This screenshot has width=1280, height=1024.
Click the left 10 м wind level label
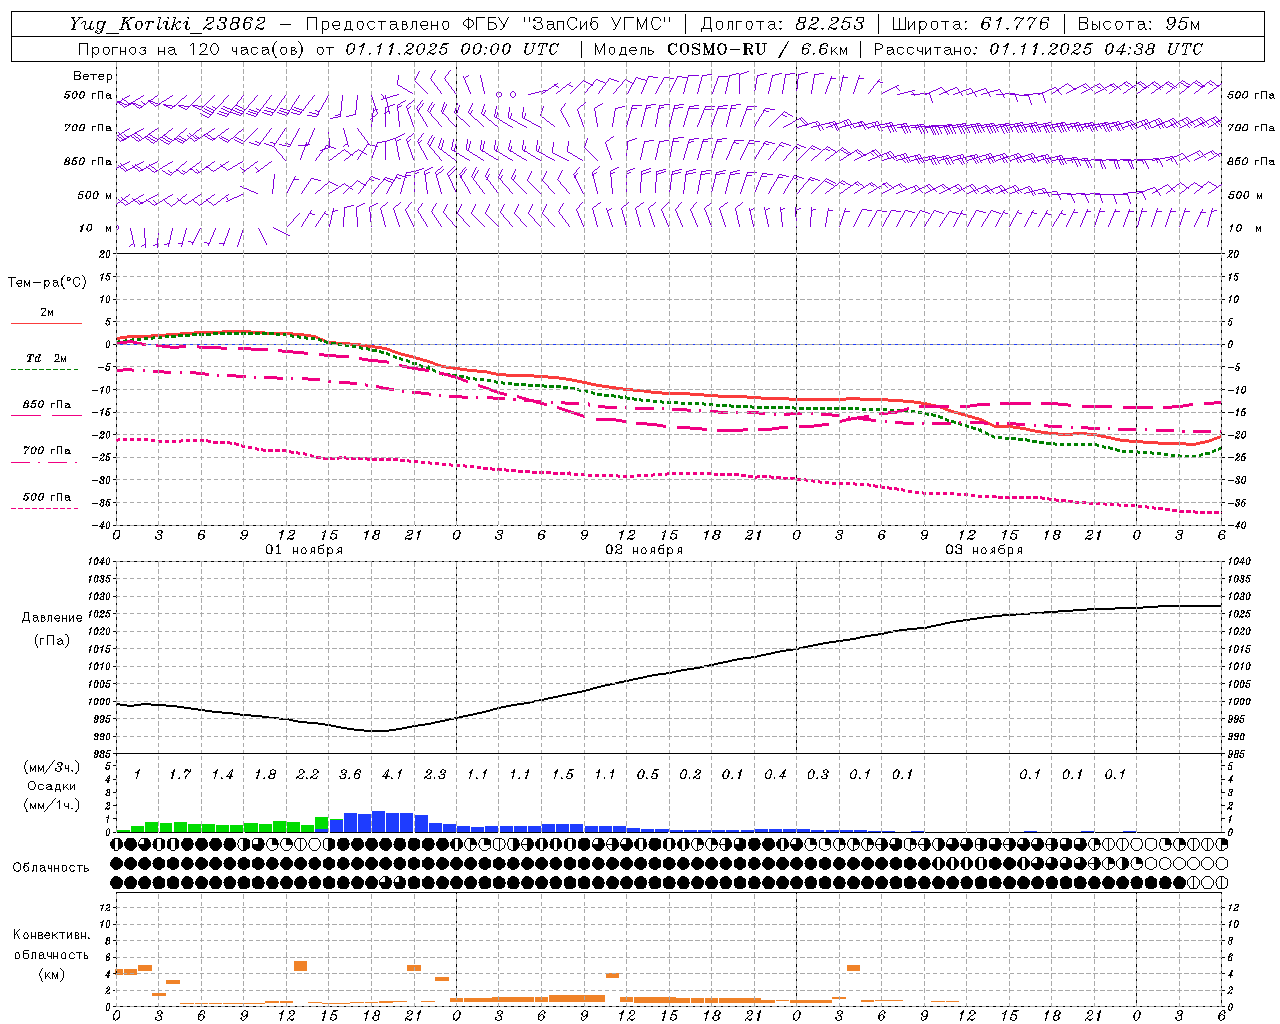(96, 228)
